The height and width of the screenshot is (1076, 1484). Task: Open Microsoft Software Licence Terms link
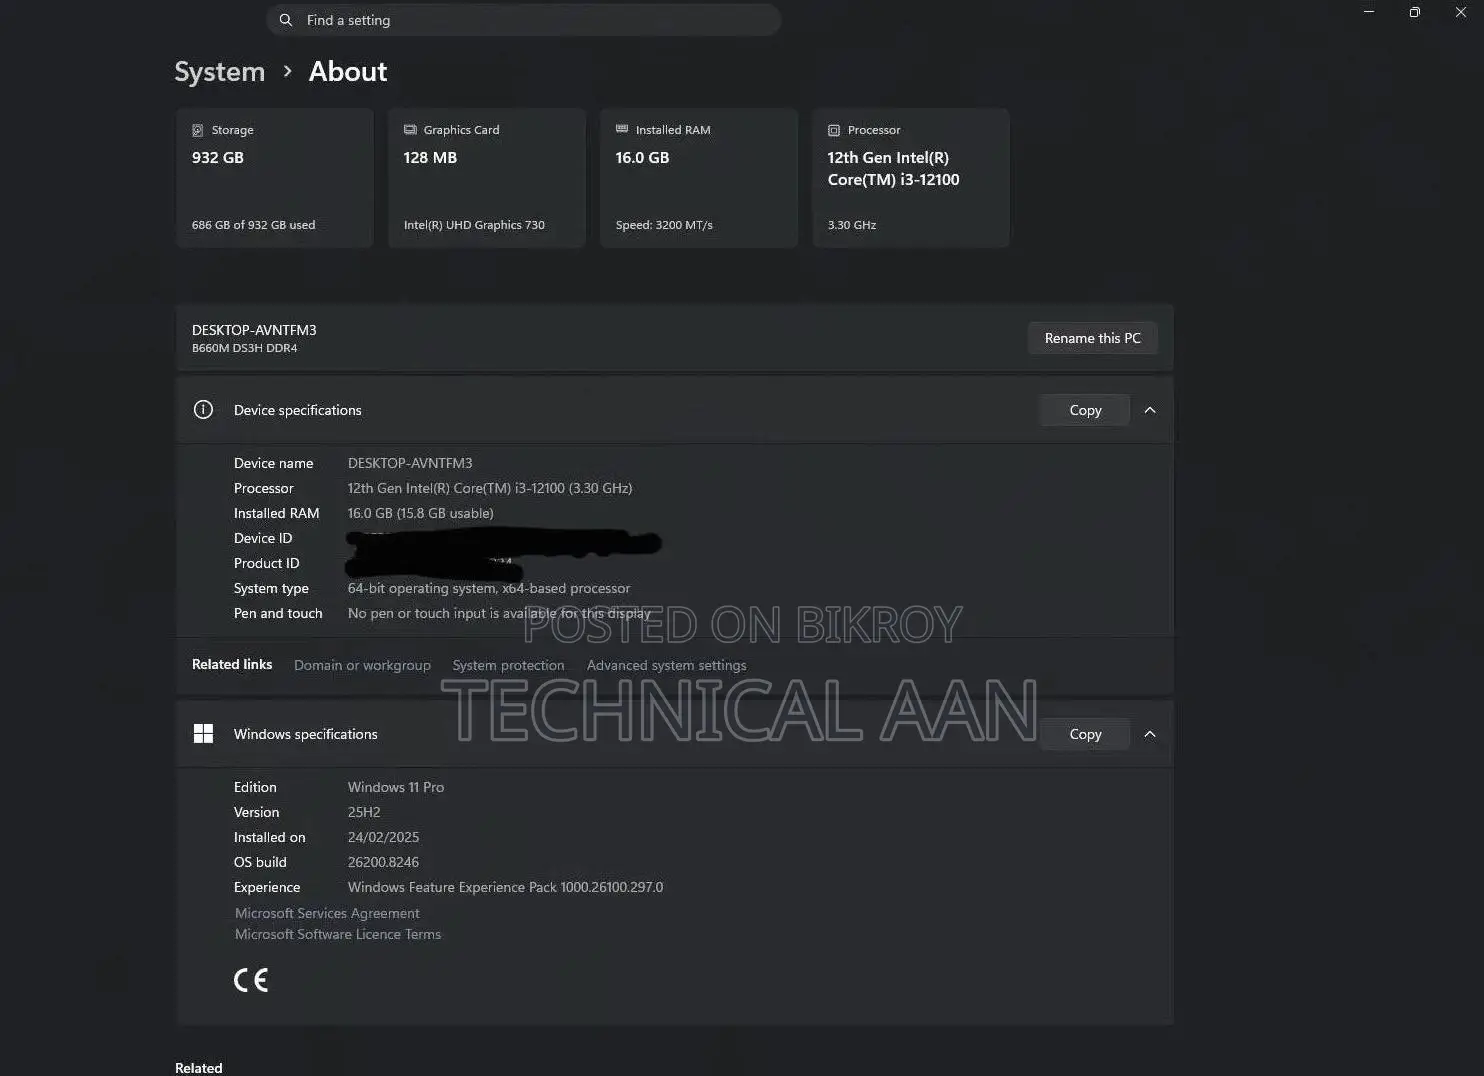(x=338, y=934)
